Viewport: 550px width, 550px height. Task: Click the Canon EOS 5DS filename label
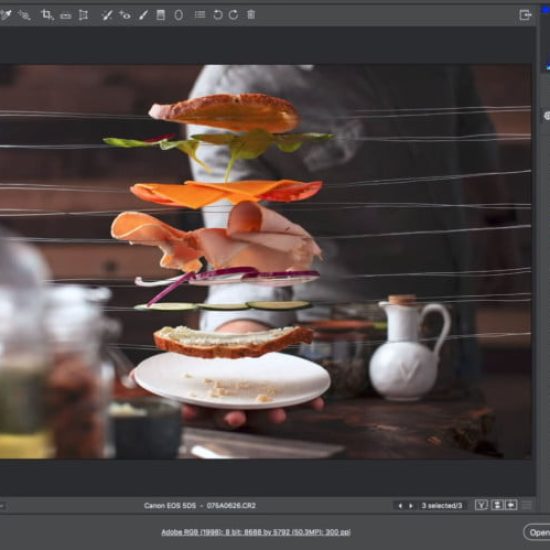point(200,506)
